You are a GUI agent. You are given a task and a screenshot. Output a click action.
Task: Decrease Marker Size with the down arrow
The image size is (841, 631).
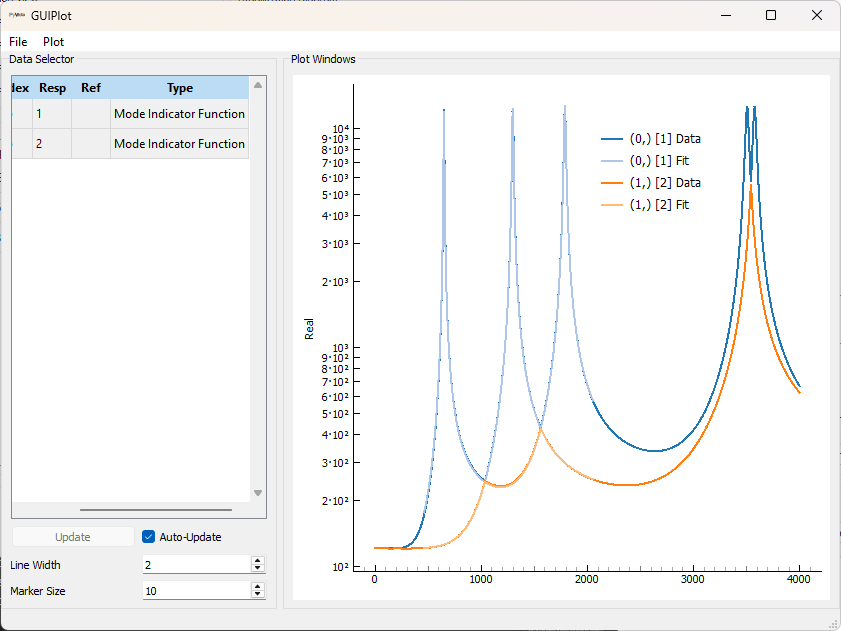[257, 595]
